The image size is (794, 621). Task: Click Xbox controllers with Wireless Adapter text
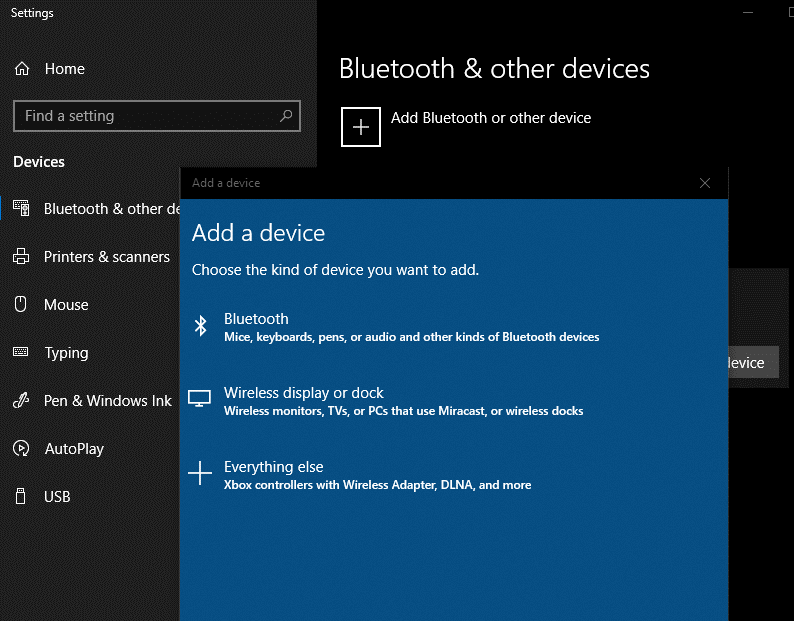pyautogui.click(x=378, y=485)
